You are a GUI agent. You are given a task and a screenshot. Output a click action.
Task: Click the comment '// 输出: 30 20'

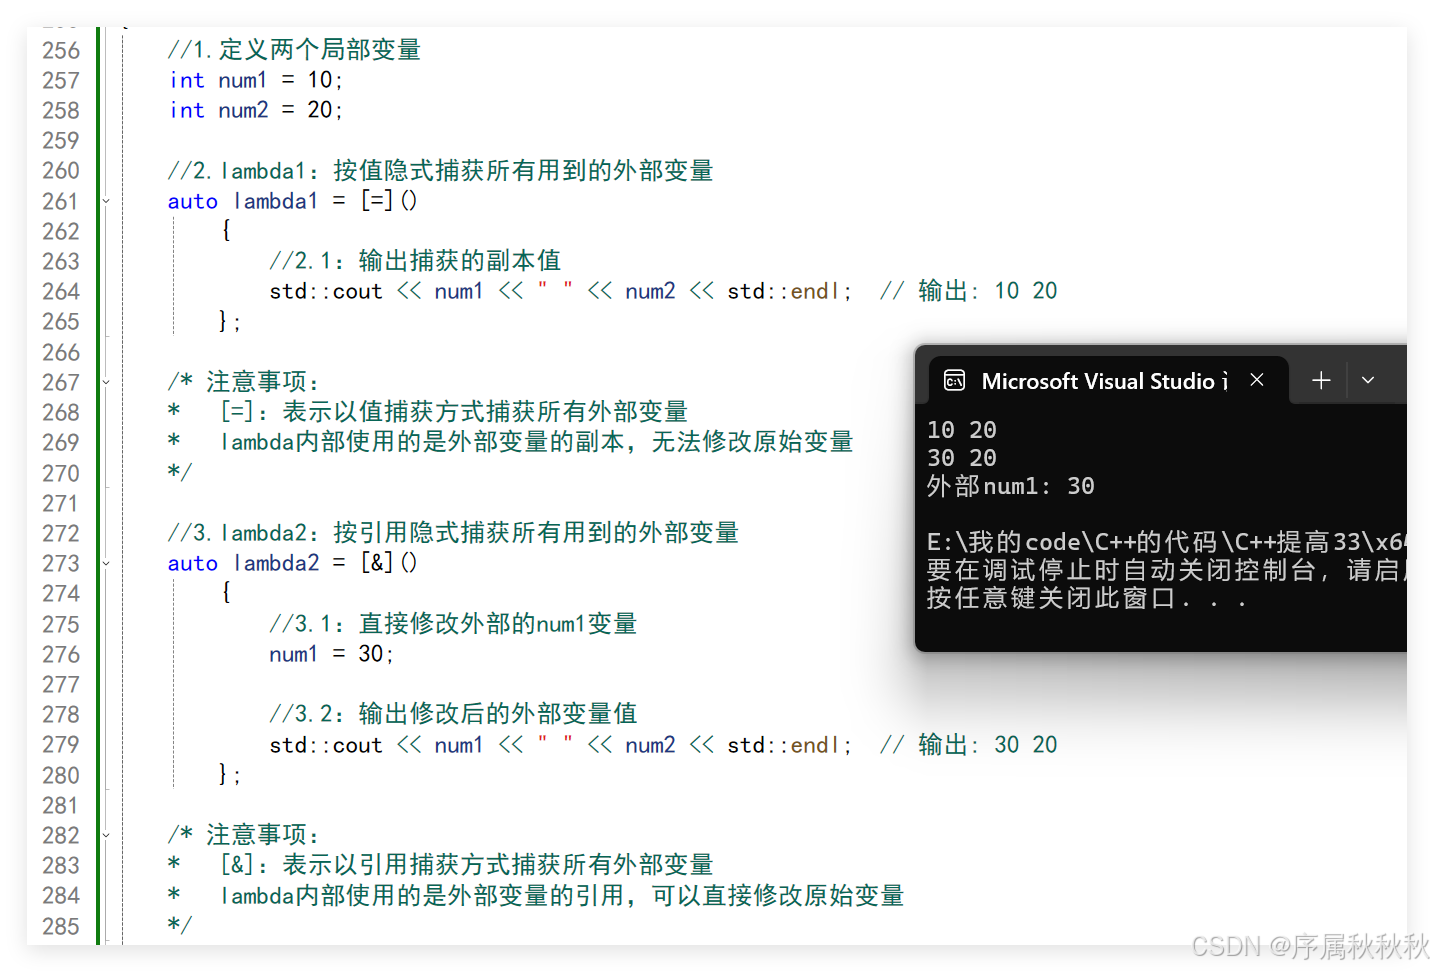[x=969, y=745]
